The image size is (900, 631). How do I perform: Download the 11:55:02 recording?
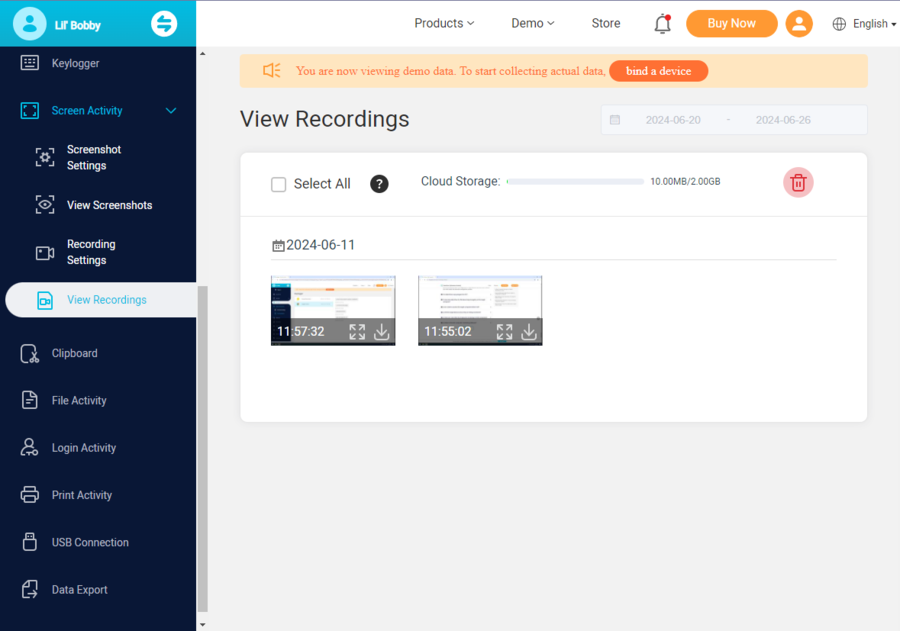coord(529,332)
